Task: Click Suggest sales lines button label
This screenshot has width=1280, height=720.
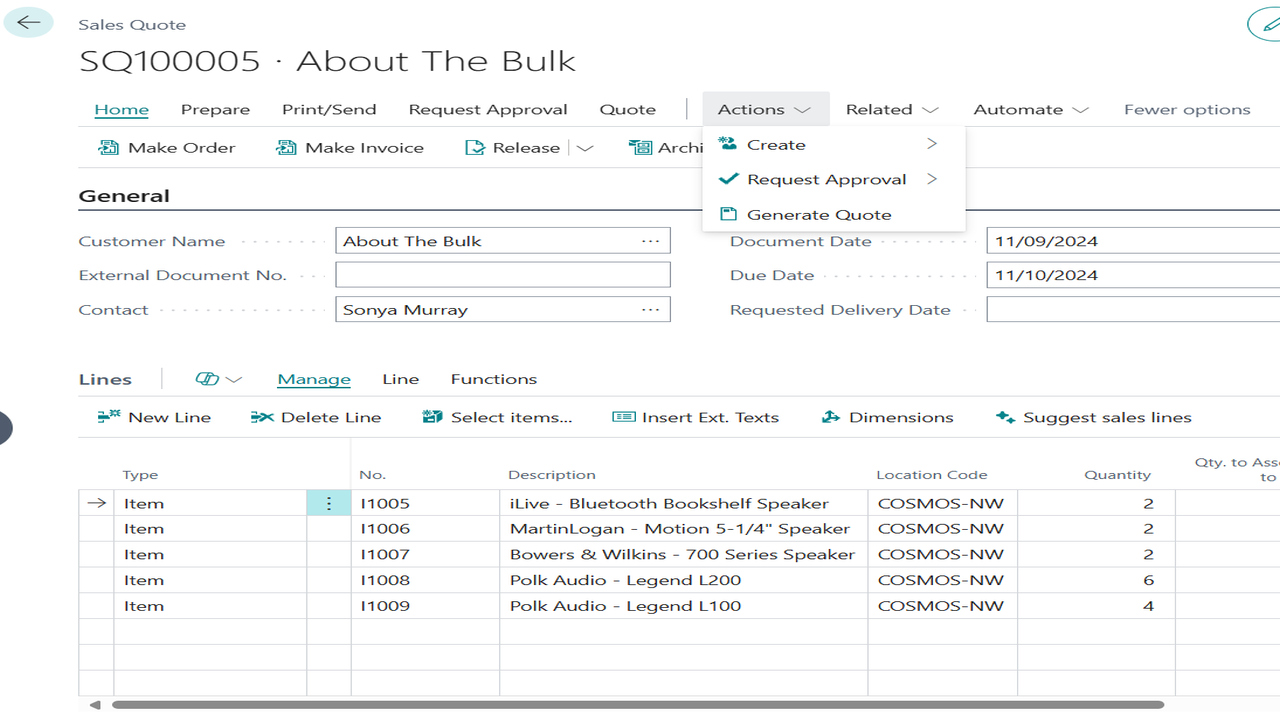Action: click(x=1108, y=417)
